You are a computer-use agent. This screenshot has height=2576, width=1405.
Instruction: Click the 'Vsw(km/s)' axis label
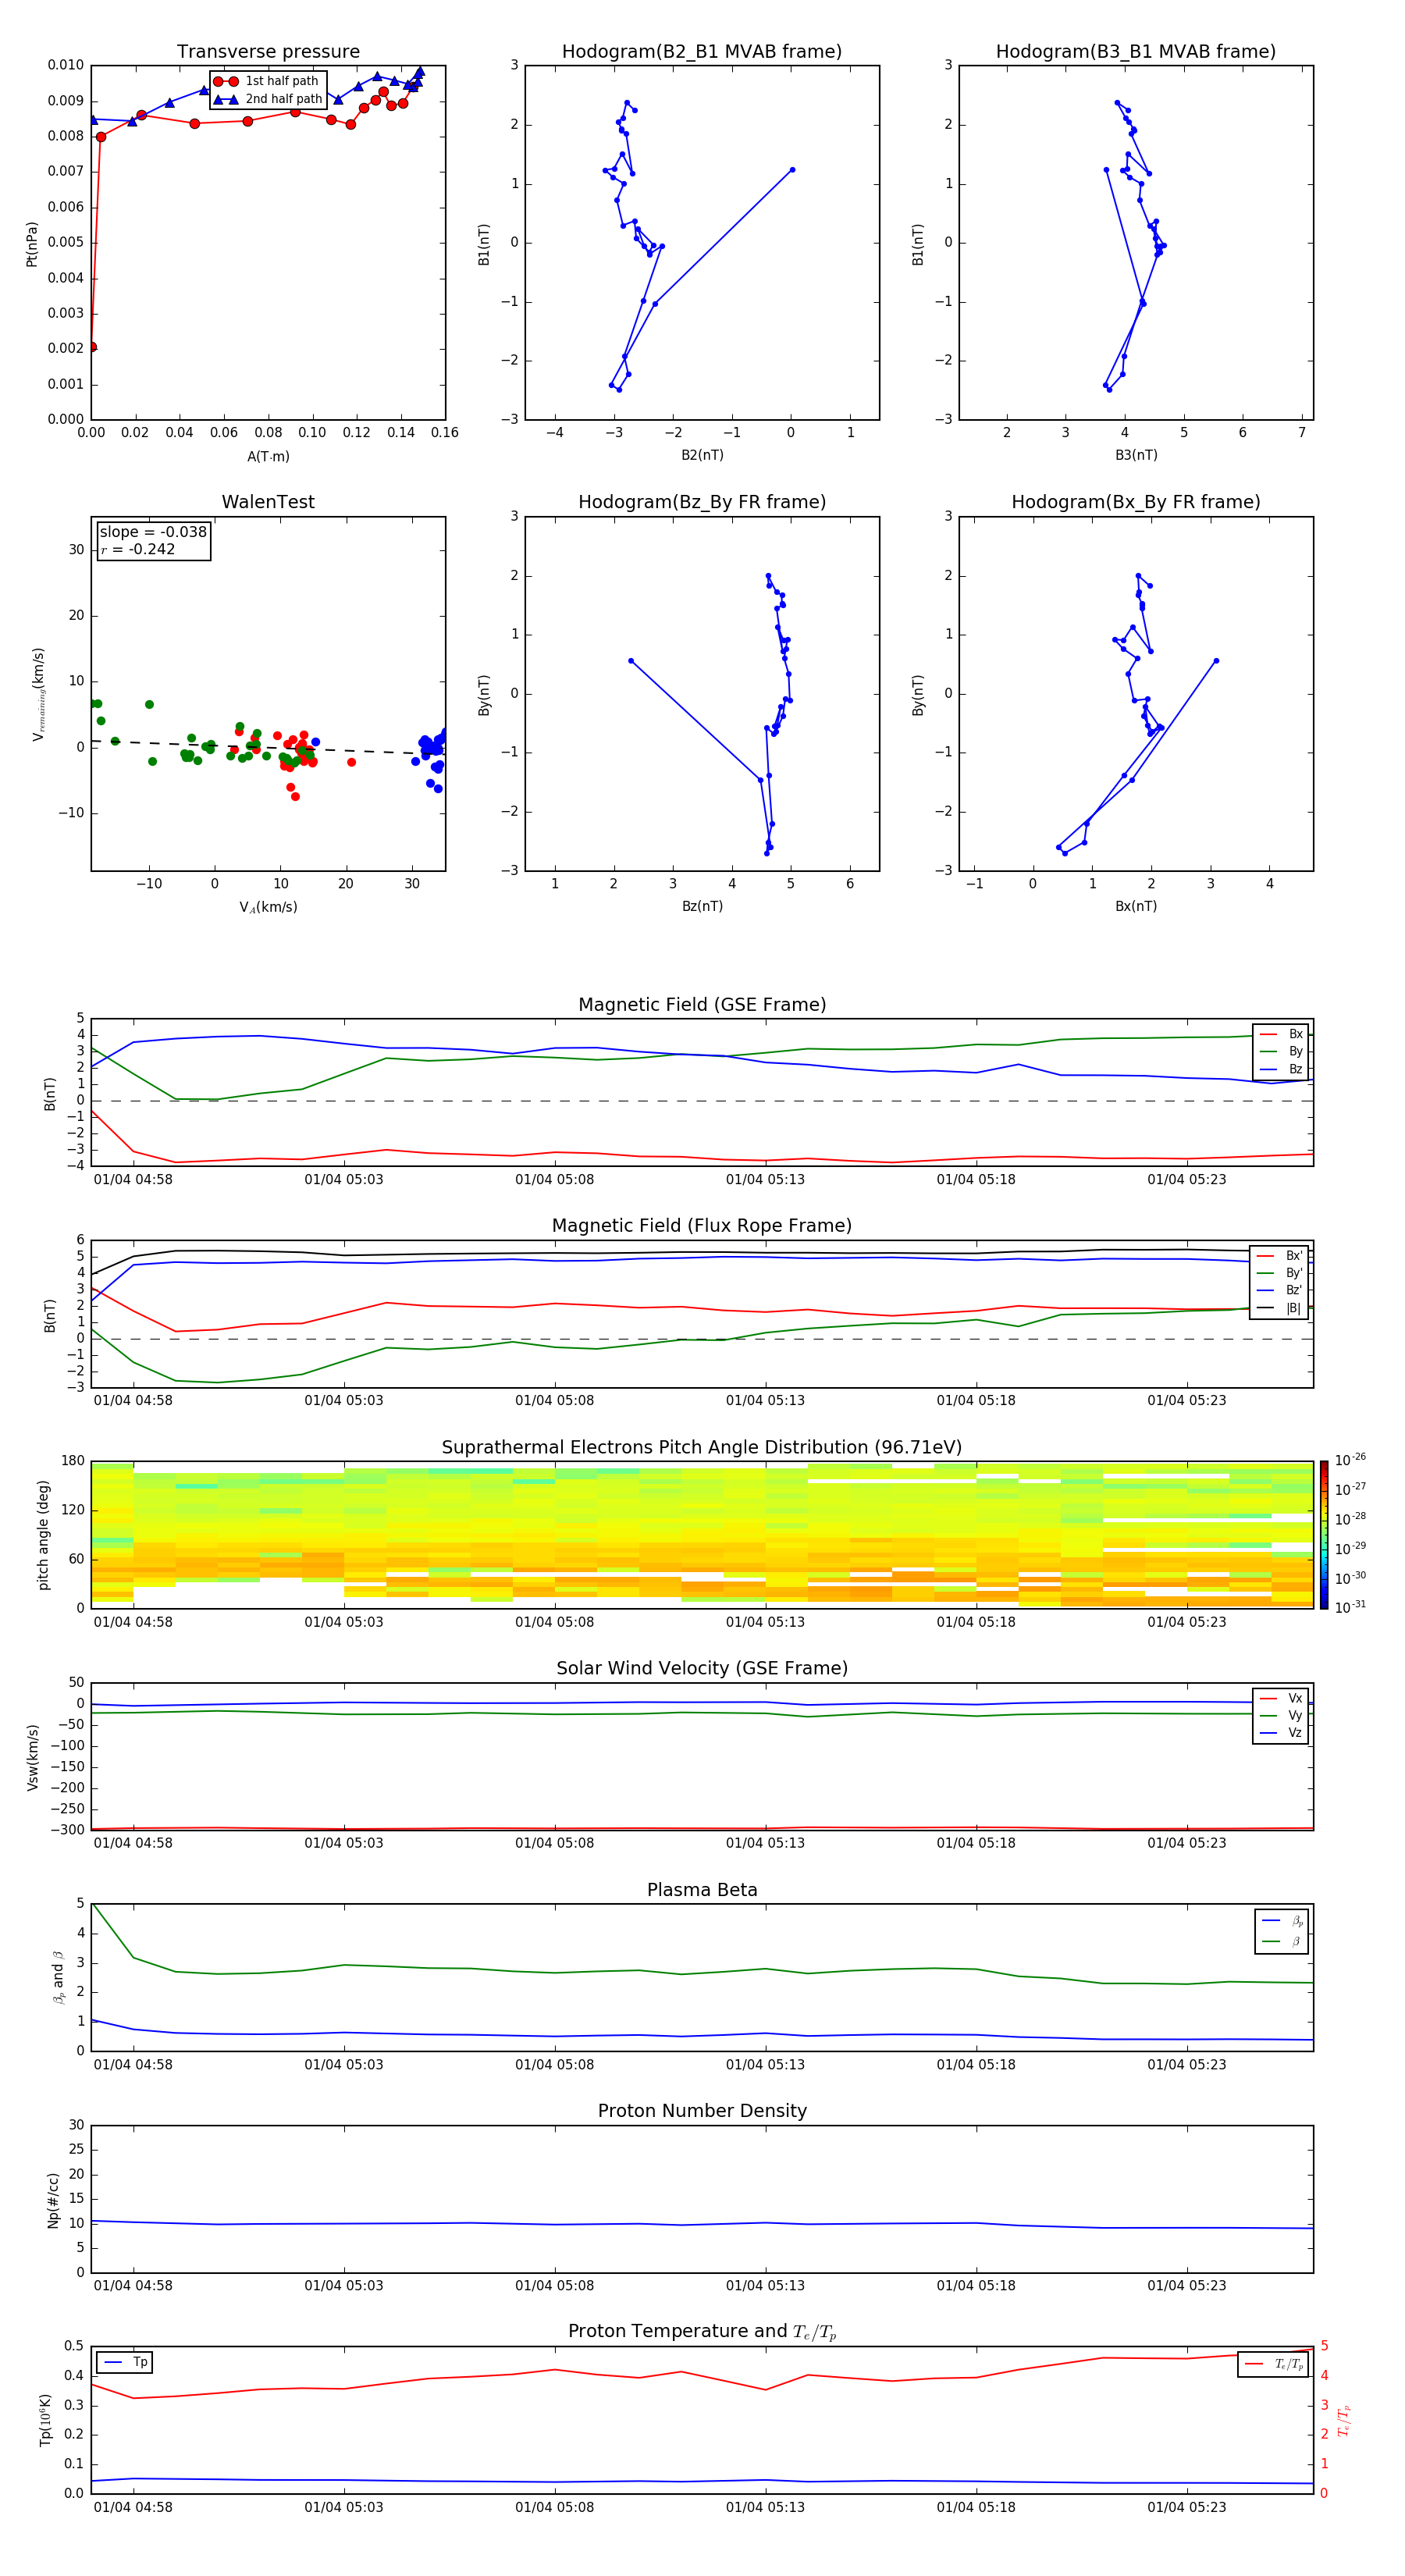33,1757
